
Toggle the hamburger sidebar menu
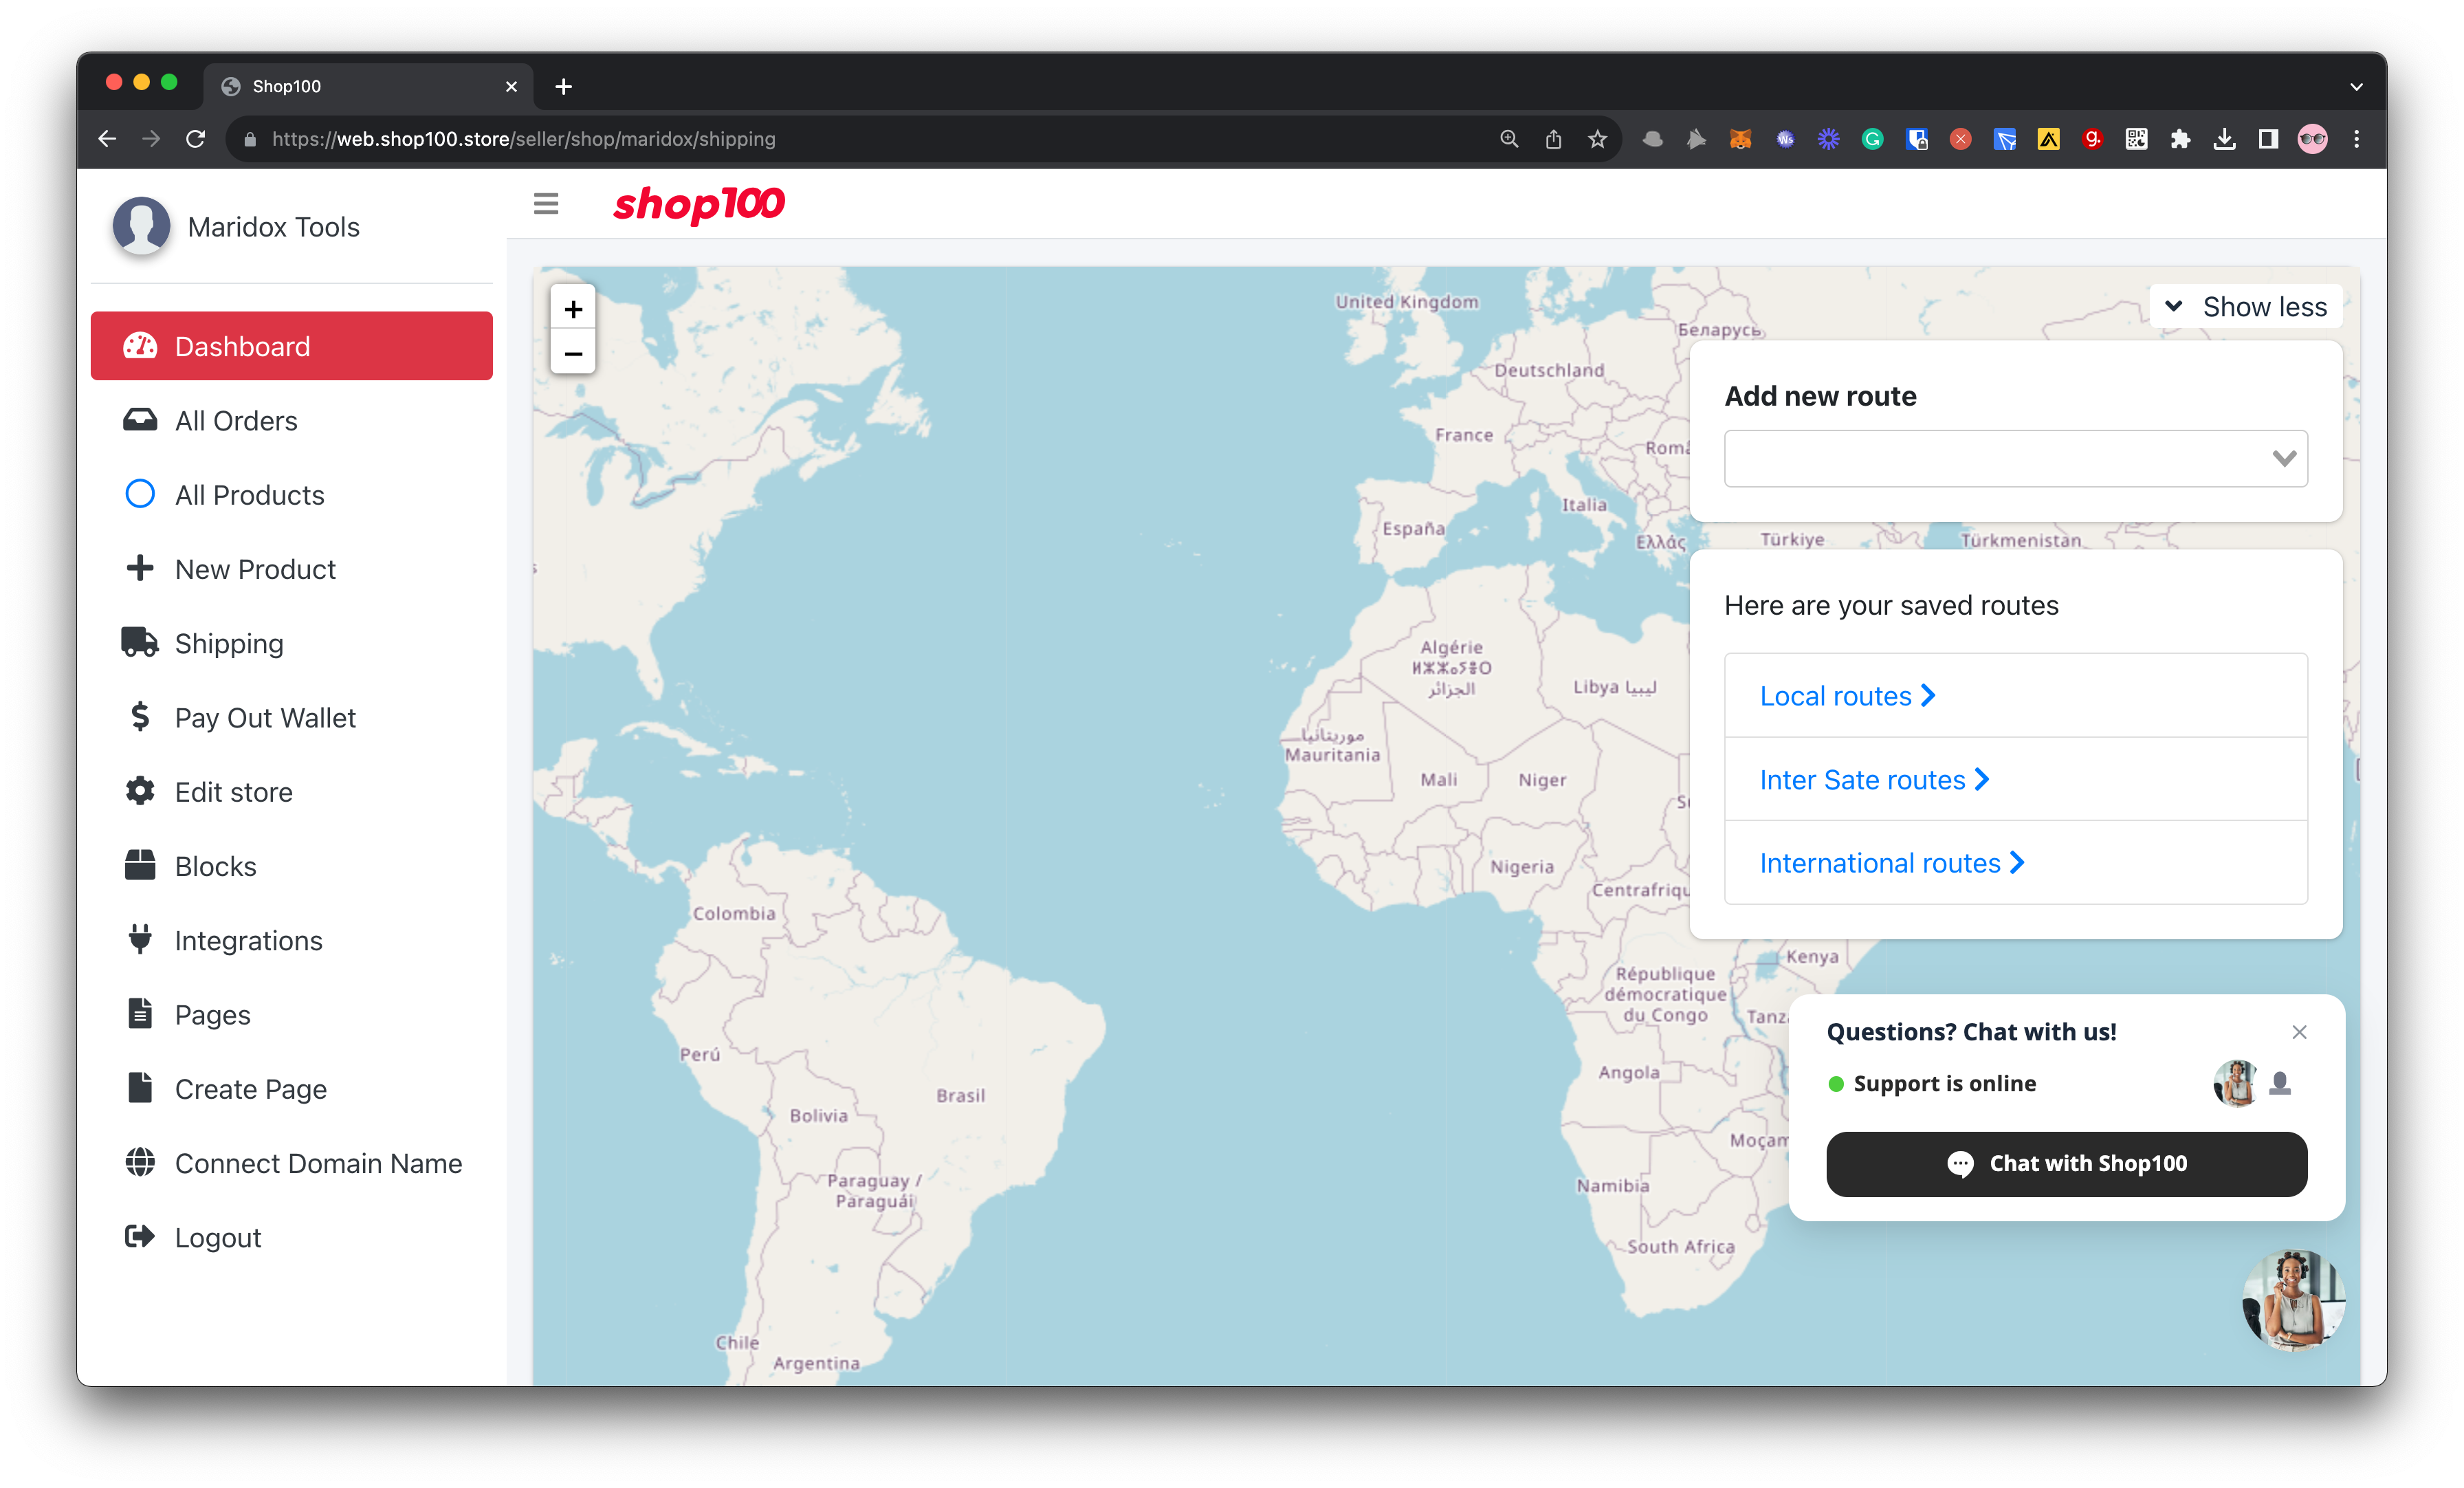pos(546,204)
